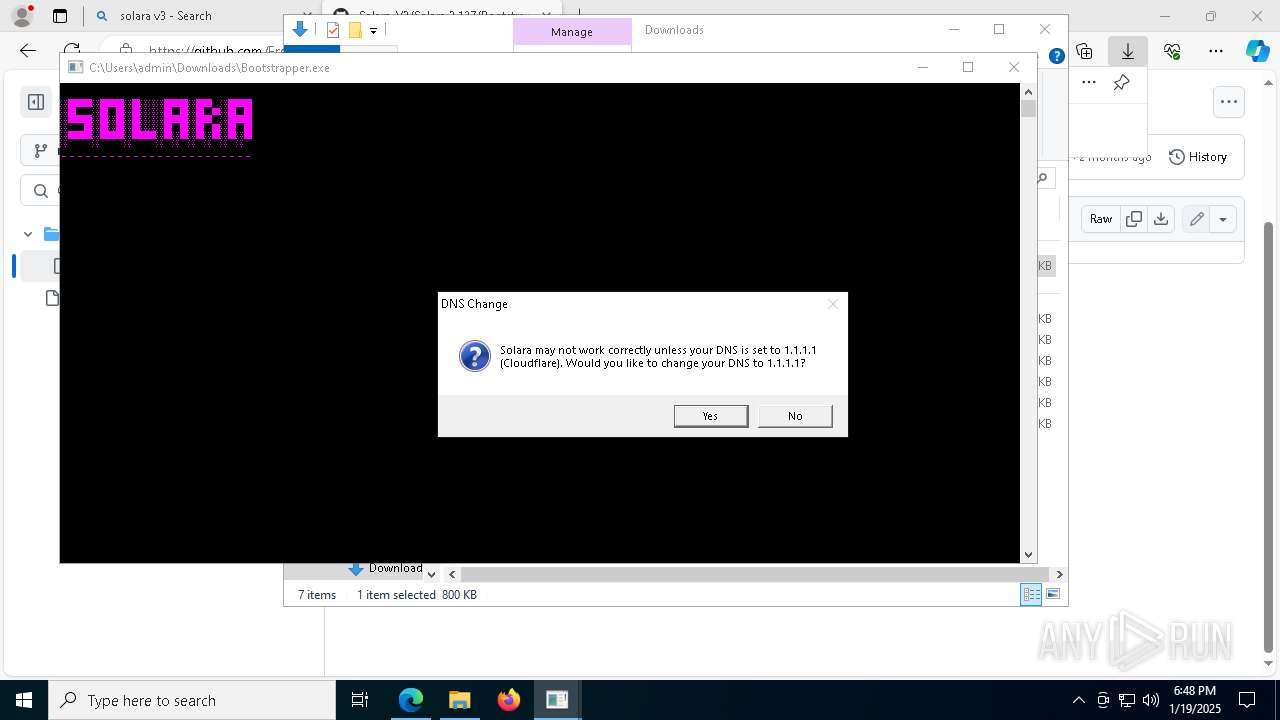
Task: Click '7 items' in Explorer status bar
Action: pyautogui.click(x=317, y=595)
